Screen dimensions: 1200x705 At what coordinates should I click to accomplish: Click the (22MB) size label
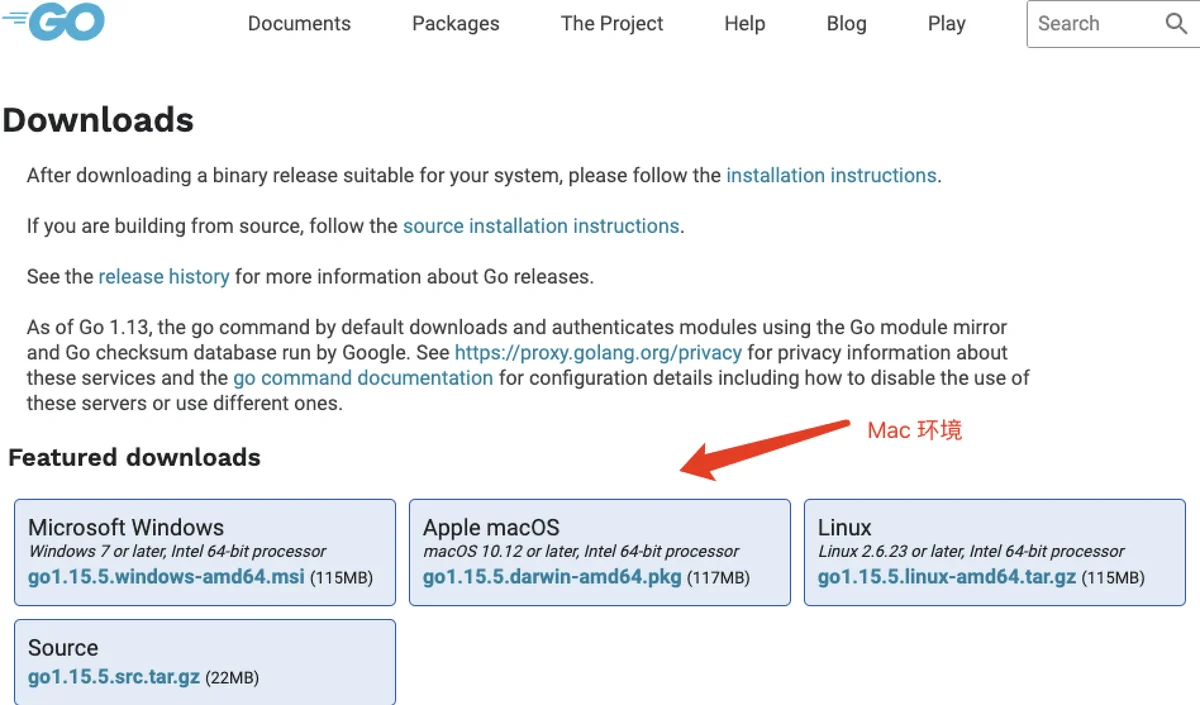(x=232, y=678)
